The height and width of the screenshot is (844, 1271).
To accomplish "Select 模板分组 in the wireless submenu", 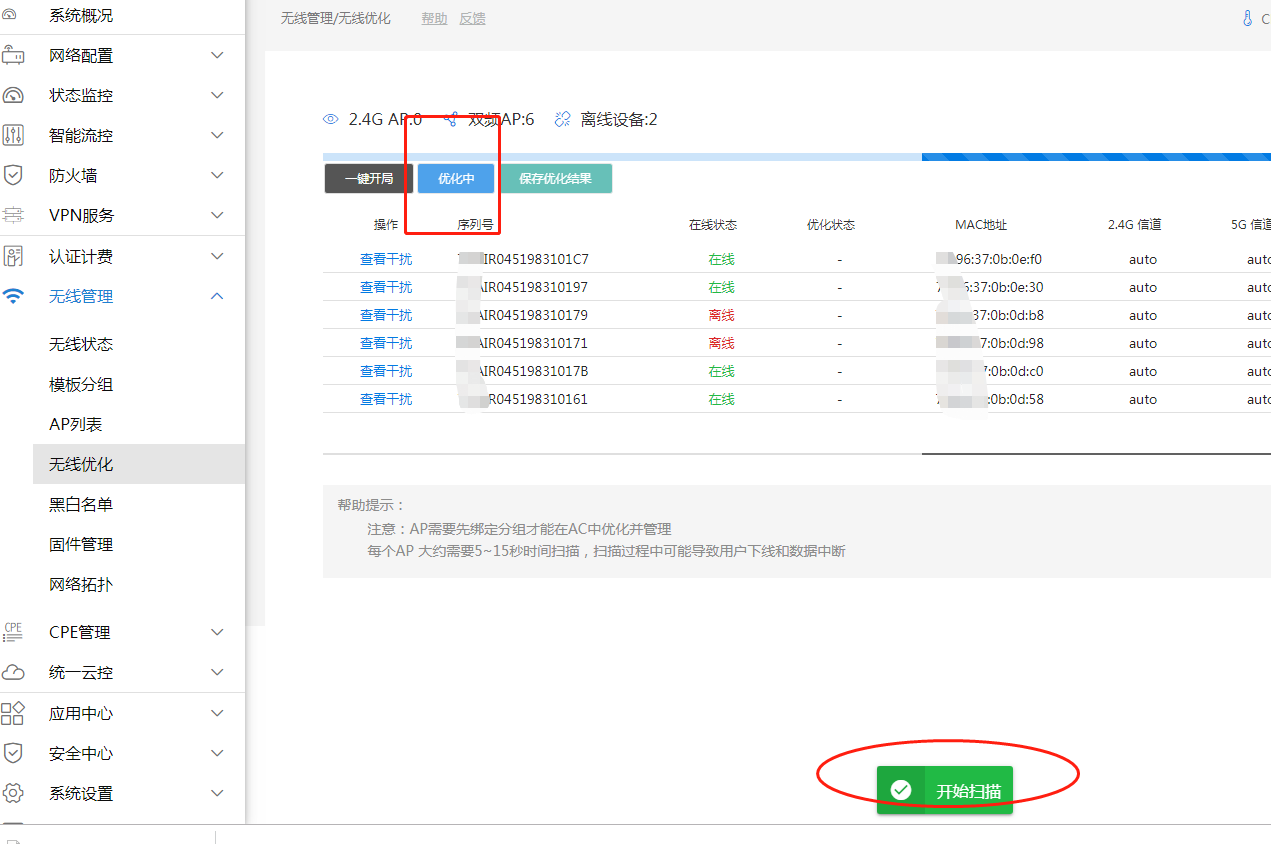I will (x=81, y=384).
